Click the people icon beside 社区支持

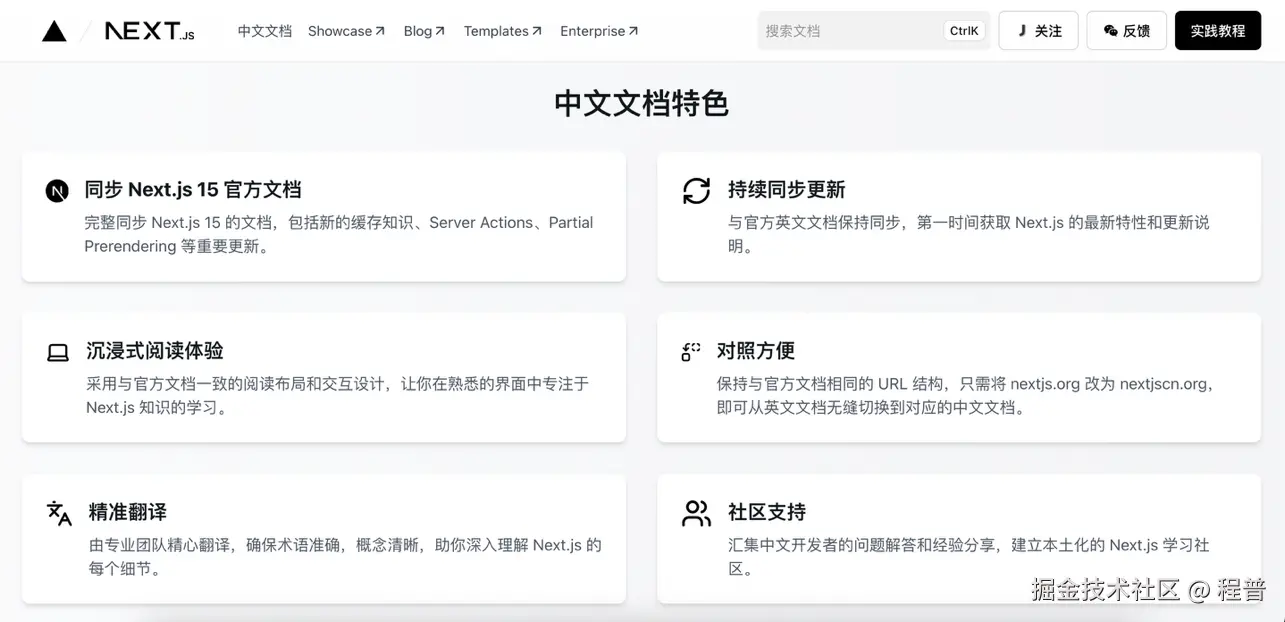pyautogui.click(x=696, y=513)
